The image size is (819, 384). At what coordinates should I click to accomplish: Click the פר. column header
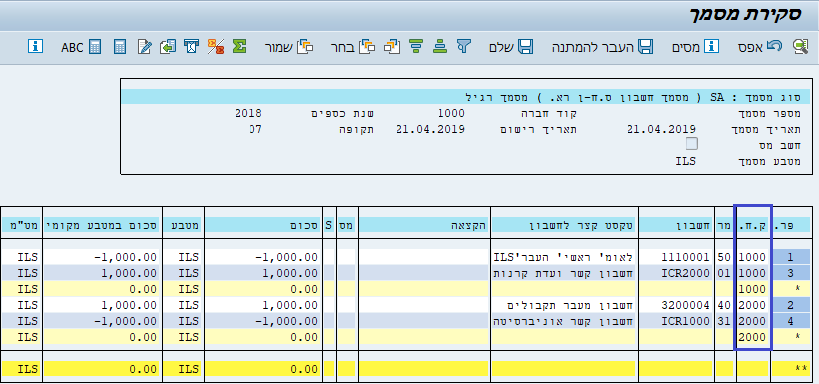coord(791,225)
